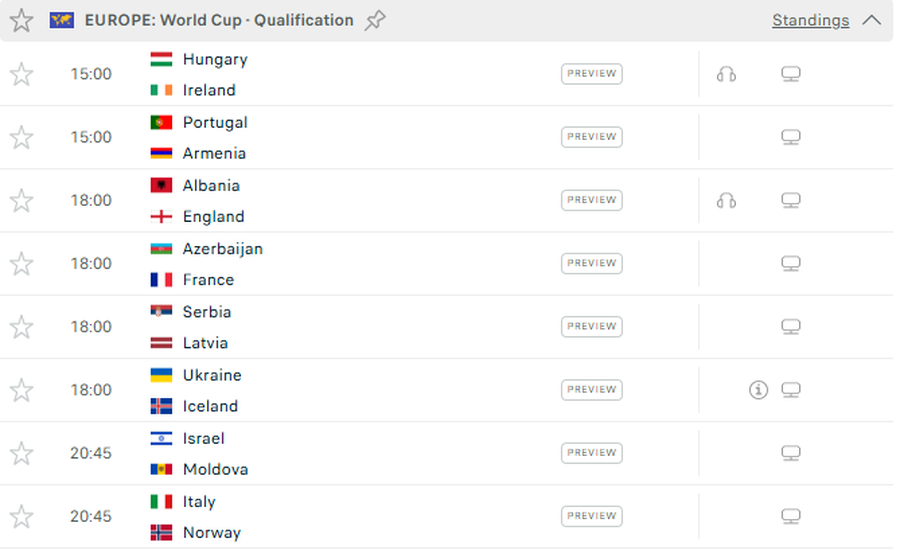Open audio commentary for Hungary vs Ireland
This screenshot has width=900, height=550.
pyautogui.click(x=726, y=74)
